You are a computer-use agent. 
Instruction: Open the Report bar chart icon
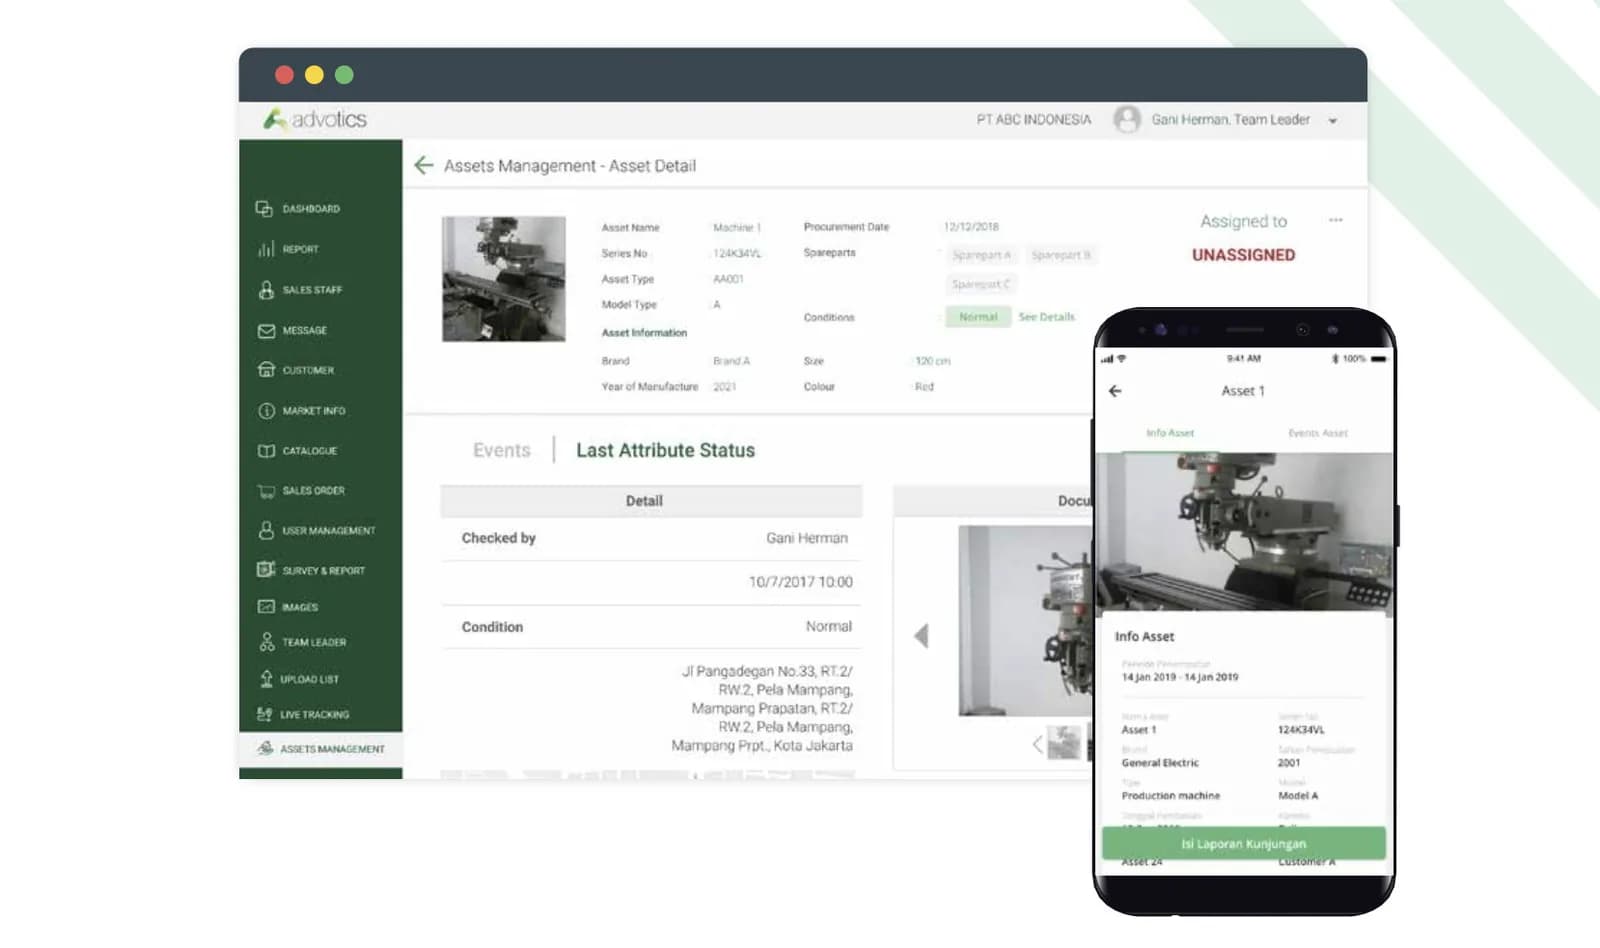[x=265, y=249]
